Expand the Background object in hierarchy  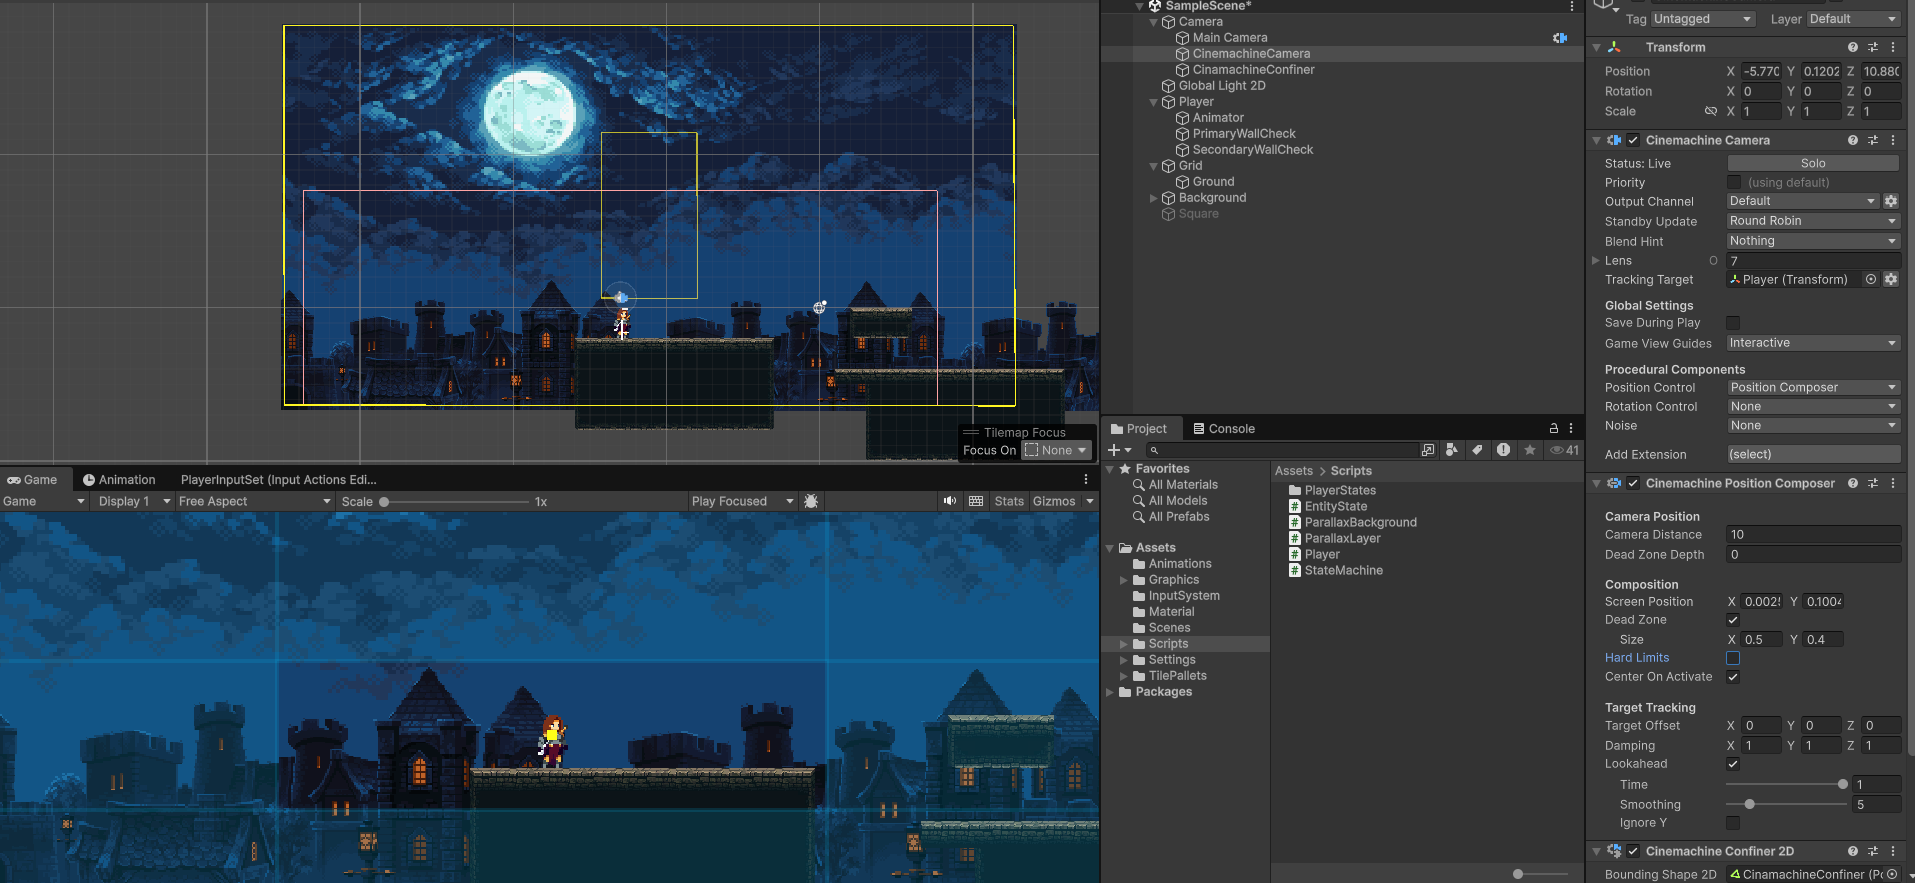pyautogui.click(x=1153, y=198)
